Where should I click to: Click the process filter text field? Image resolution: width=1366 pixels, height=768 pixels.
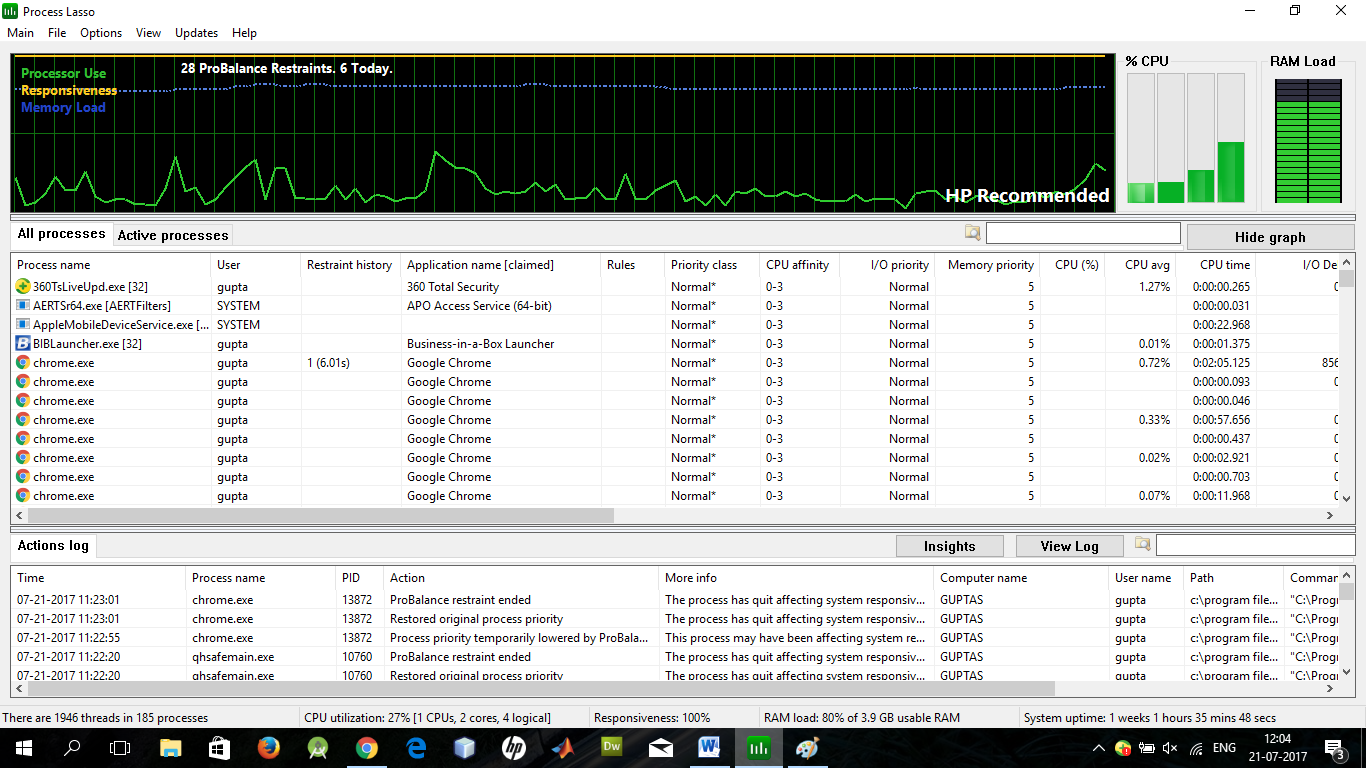(1083, 233)
